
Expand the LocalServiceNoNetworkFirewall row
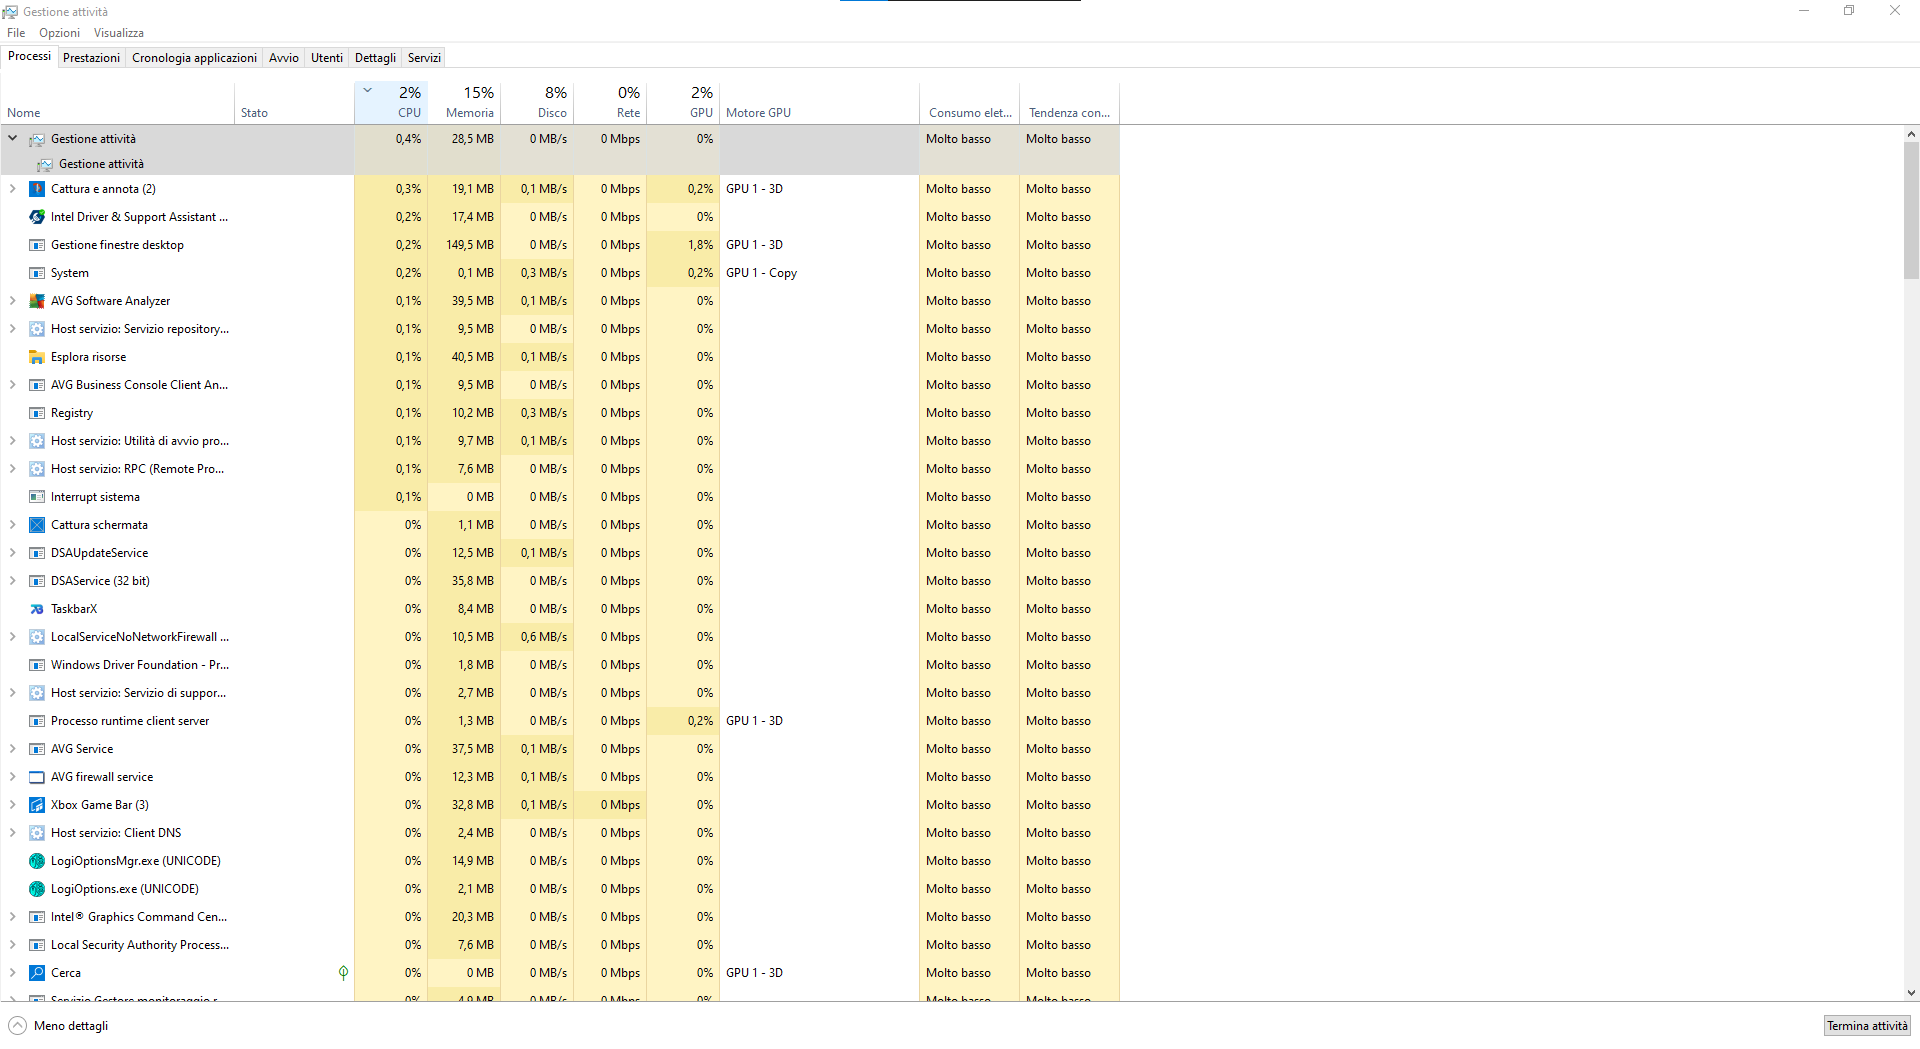coord(13,637)
